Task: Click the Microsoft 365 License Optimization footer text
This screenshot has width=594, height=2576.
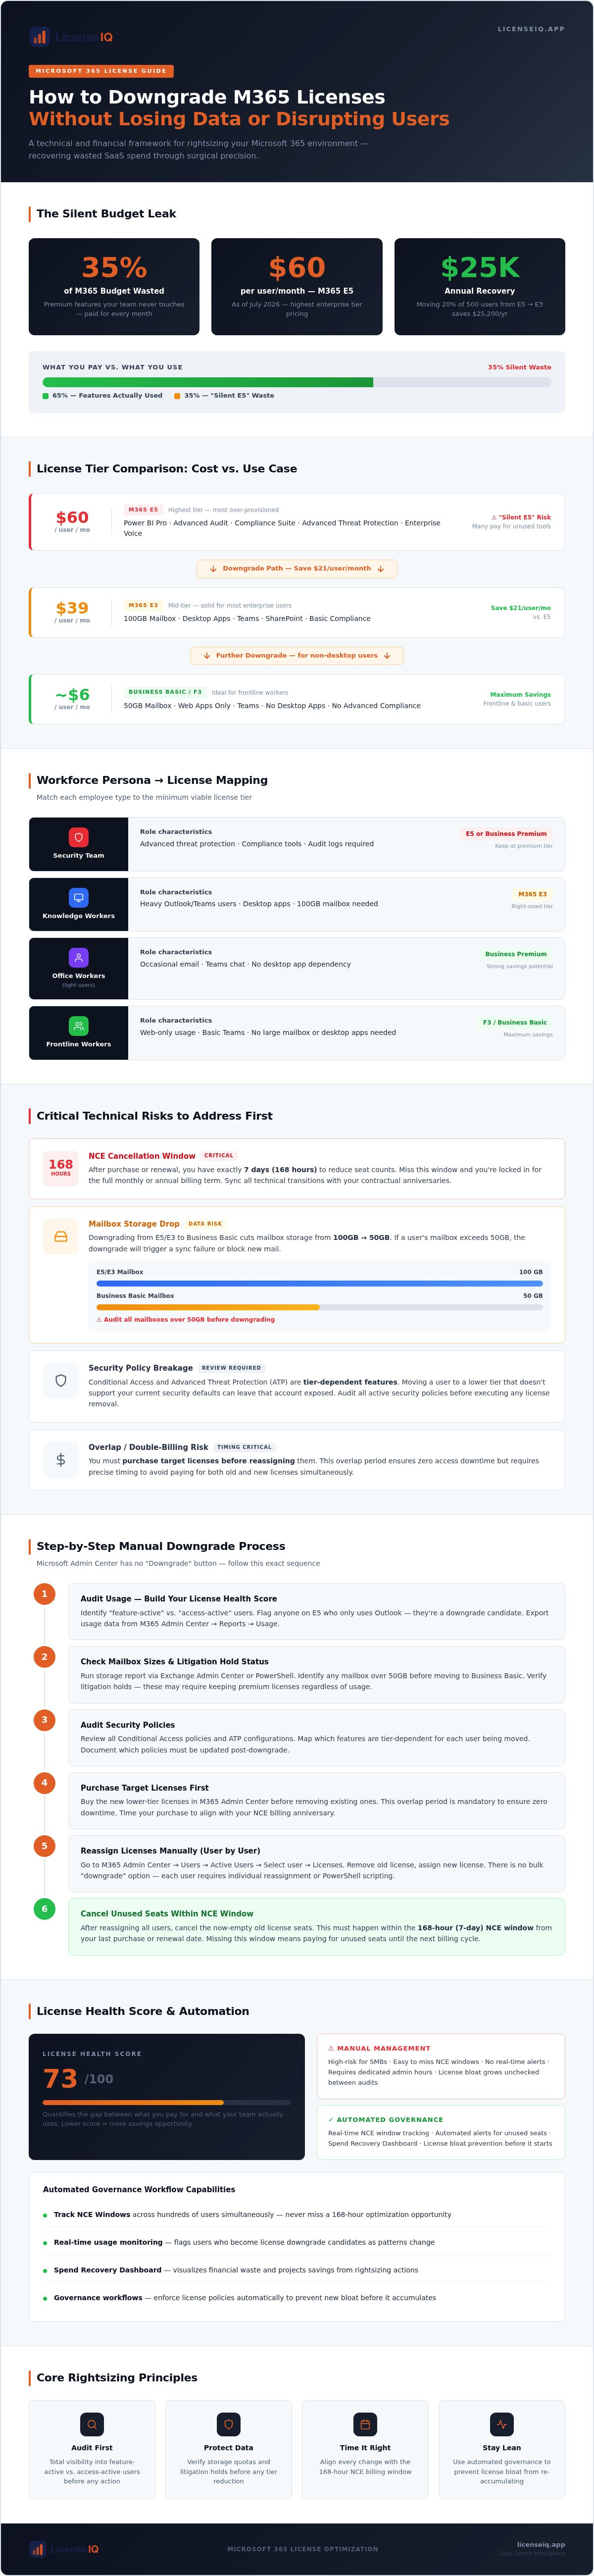Action: coord(303,2549)
